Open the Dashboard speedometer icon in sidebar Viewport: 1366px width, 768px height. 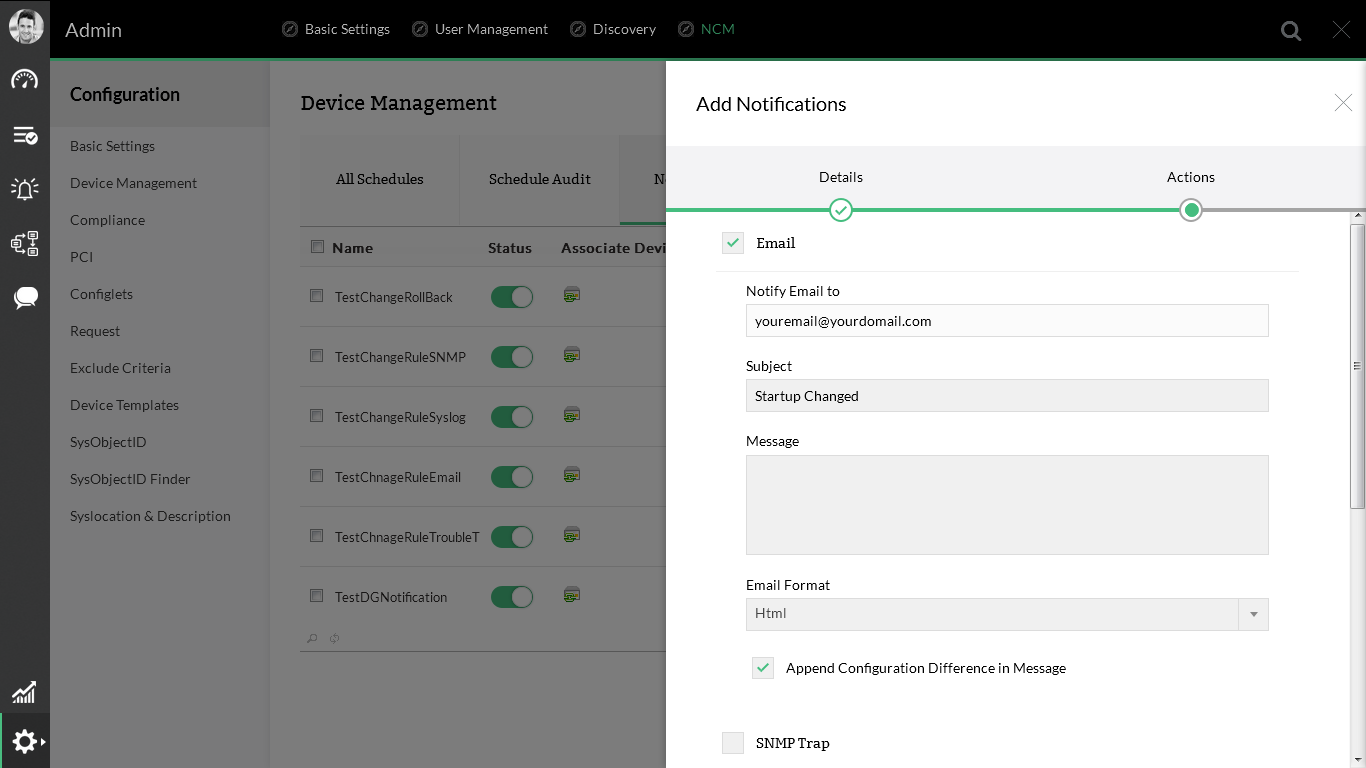[x=25, y=80]
